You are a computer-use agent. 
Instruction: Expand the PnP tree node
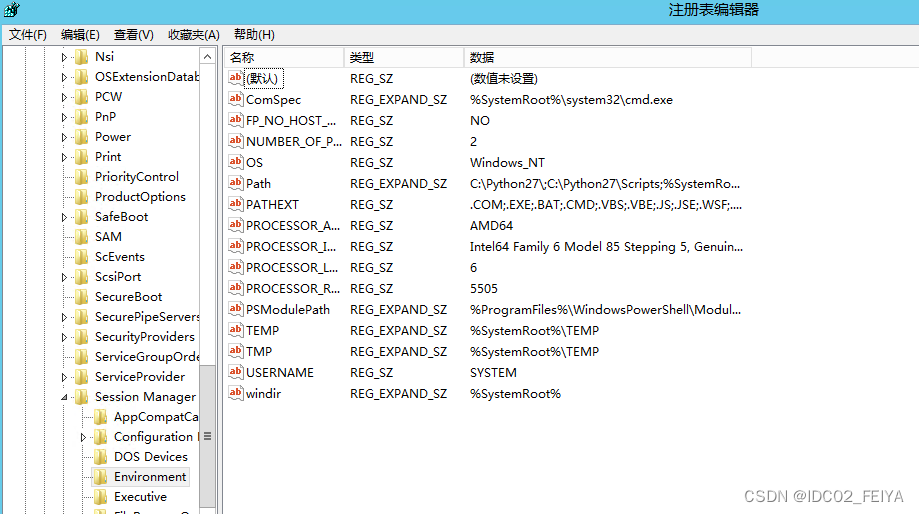(64, 117)
